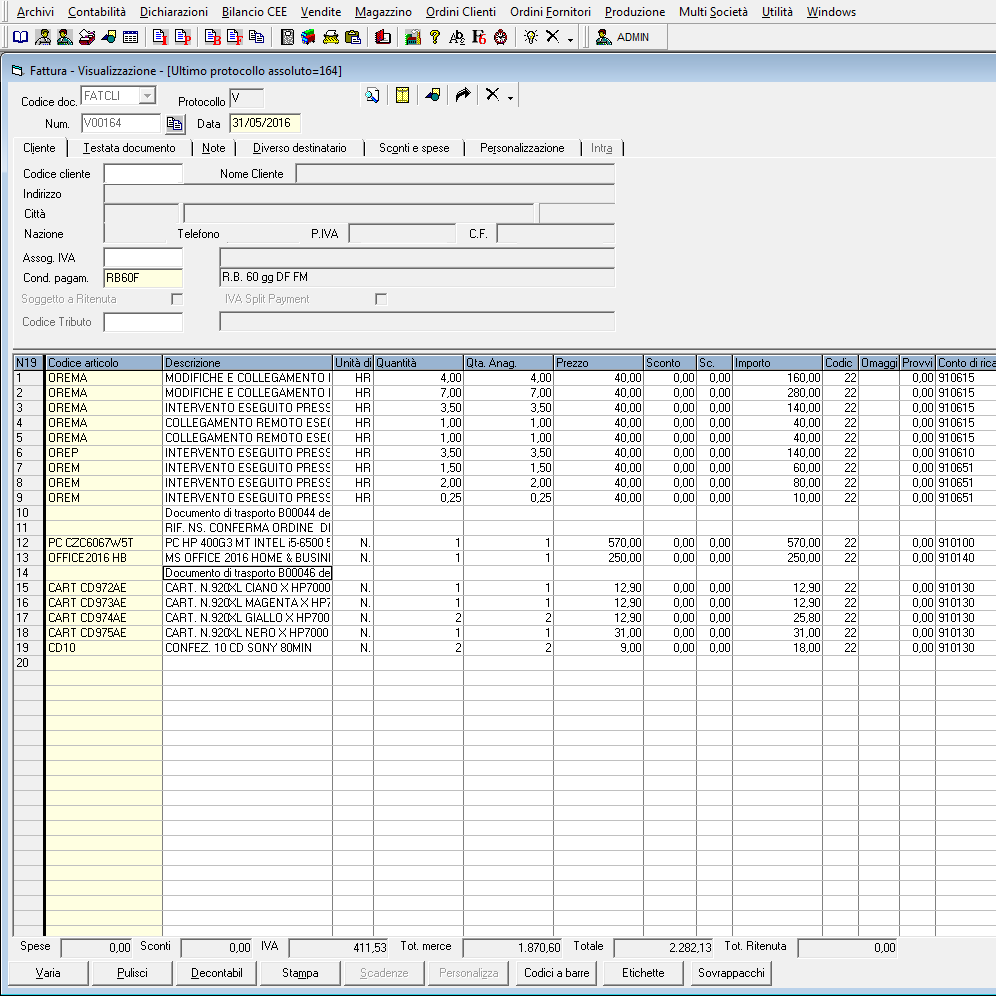
Task: Open the Note tab
Action: click(x=213, y=148)
